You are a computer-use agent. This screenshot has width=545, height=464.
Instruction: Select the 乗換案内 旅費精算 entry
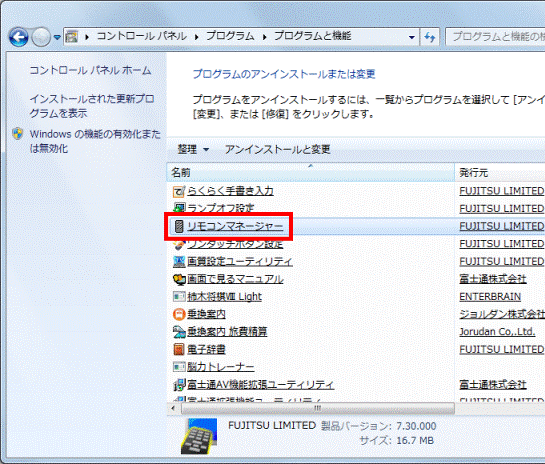coord(227,332)
